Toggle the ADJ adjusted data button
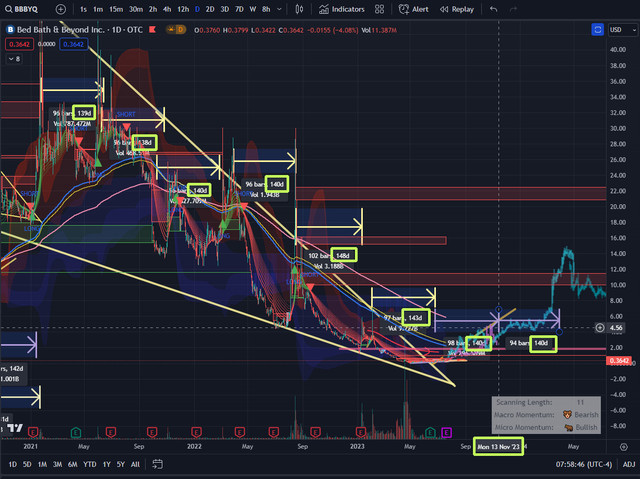This screenshot has width=640, height=479. coord(629,464)
